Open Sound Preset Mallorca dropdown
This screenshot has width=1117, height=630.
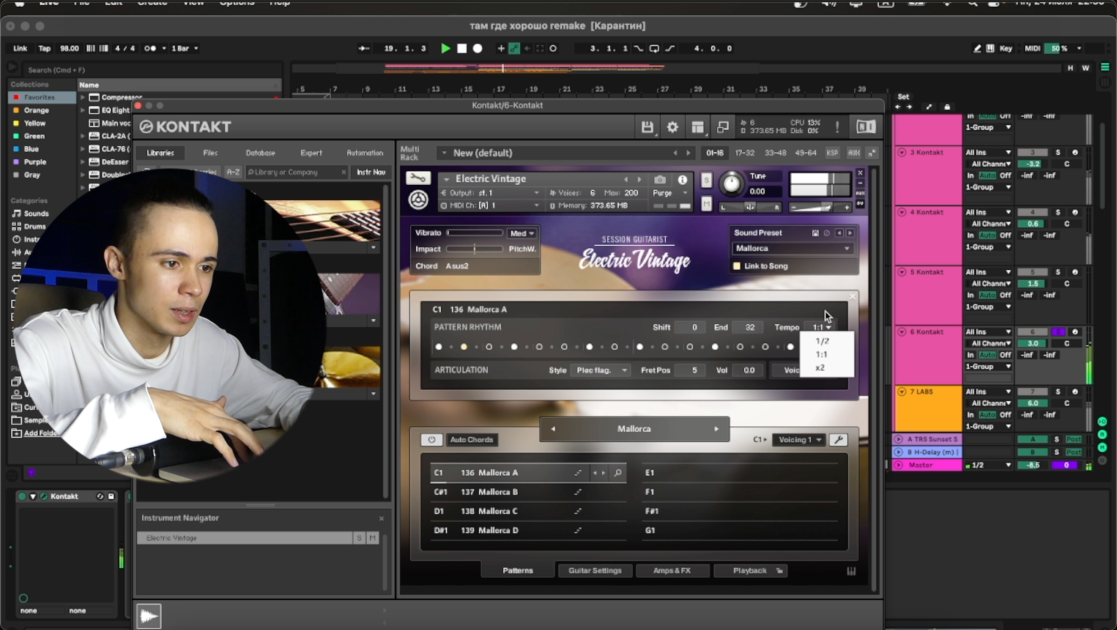click(792, 249)
